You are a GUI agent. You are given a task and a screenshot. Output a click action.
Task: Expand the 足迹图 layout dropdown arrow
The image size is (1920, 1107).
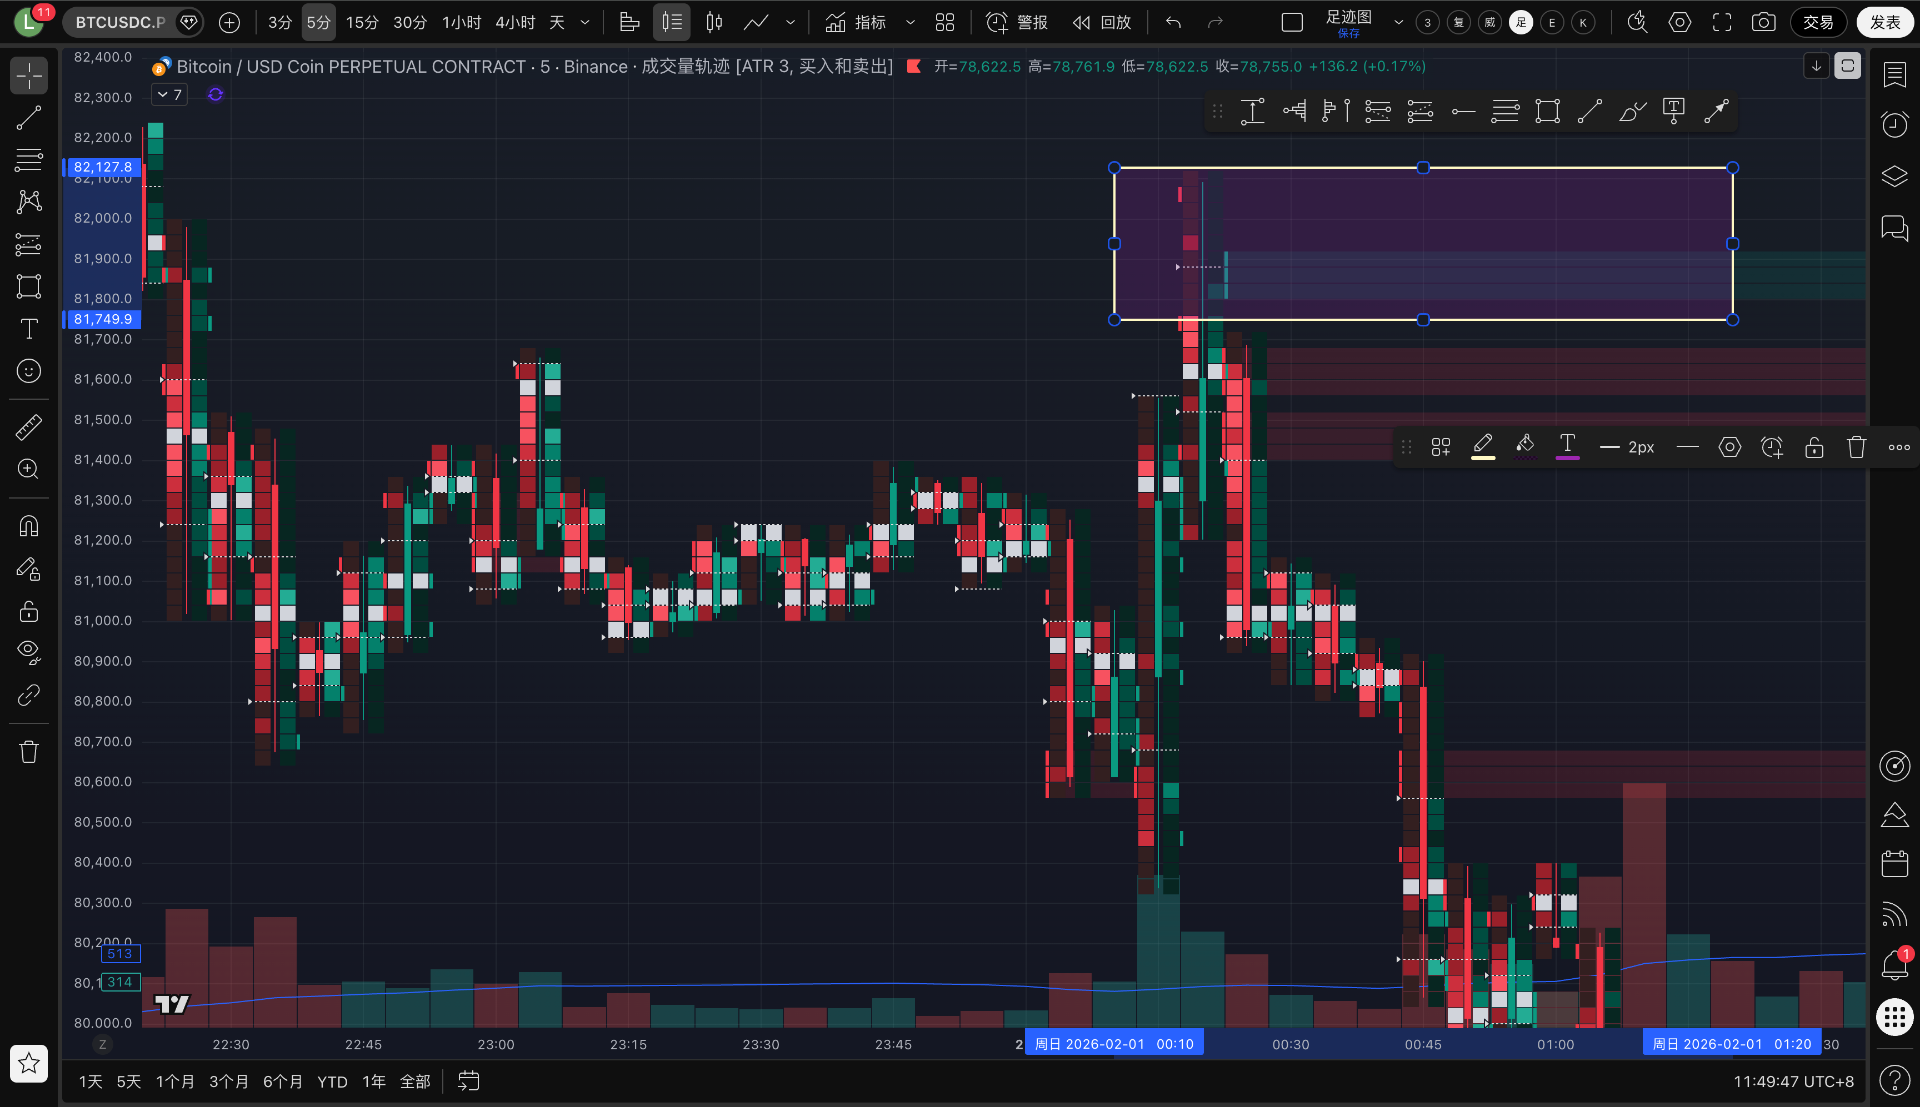1398,22
